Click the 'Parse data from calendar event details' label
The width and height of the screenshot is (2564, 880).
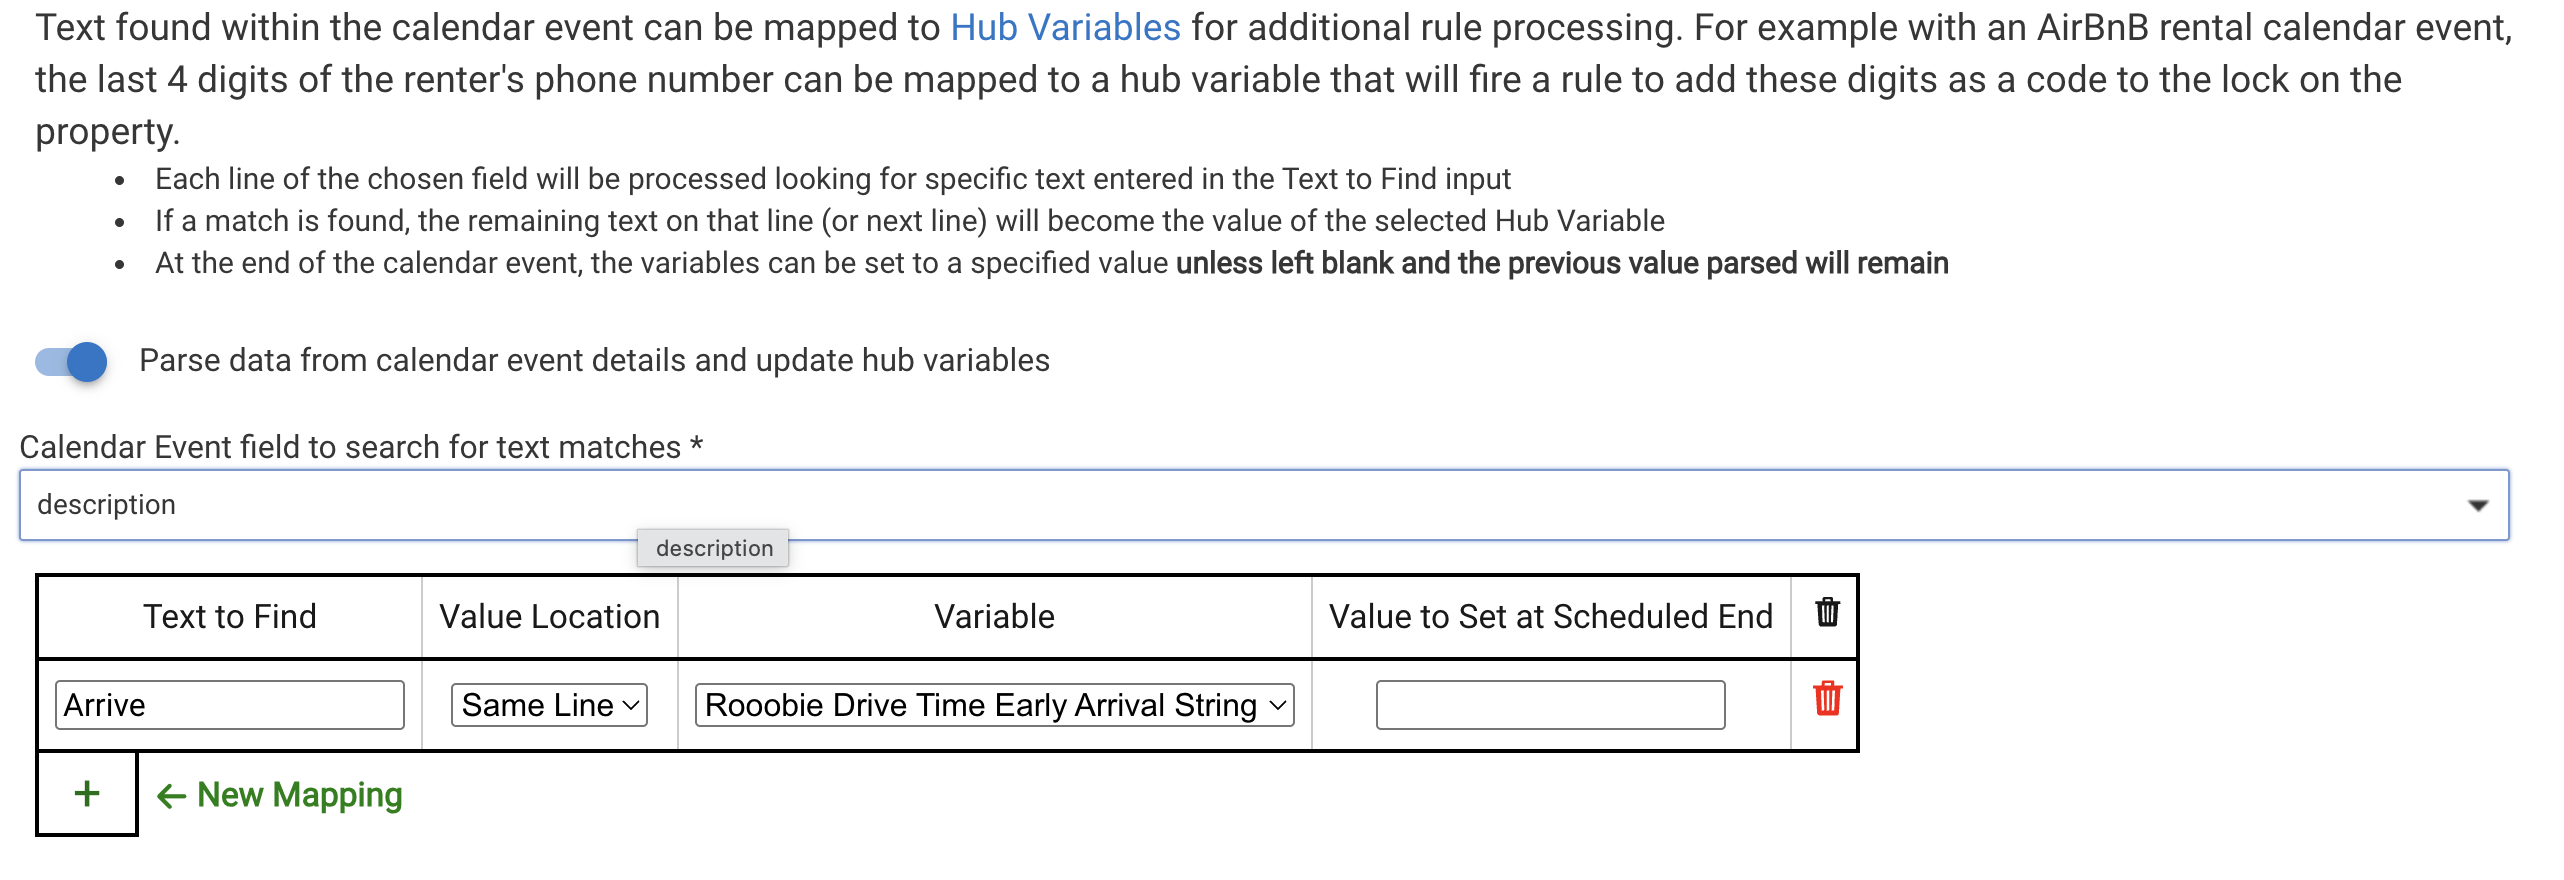594,360
